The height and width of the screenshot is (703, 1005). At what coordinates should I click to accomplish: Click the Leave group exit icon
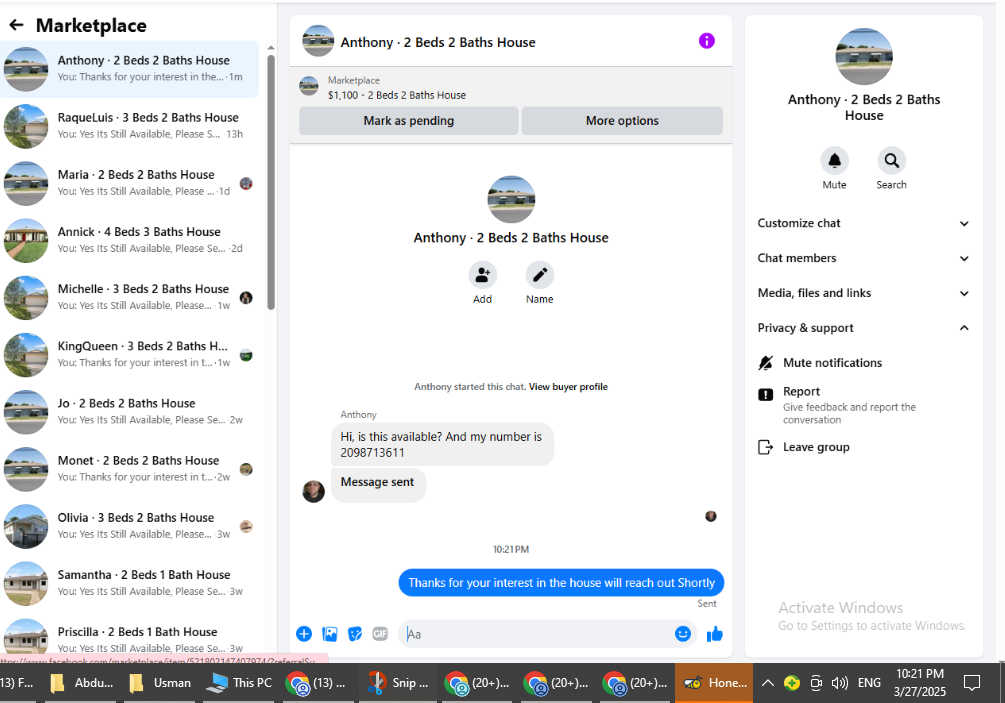point(766,447)
